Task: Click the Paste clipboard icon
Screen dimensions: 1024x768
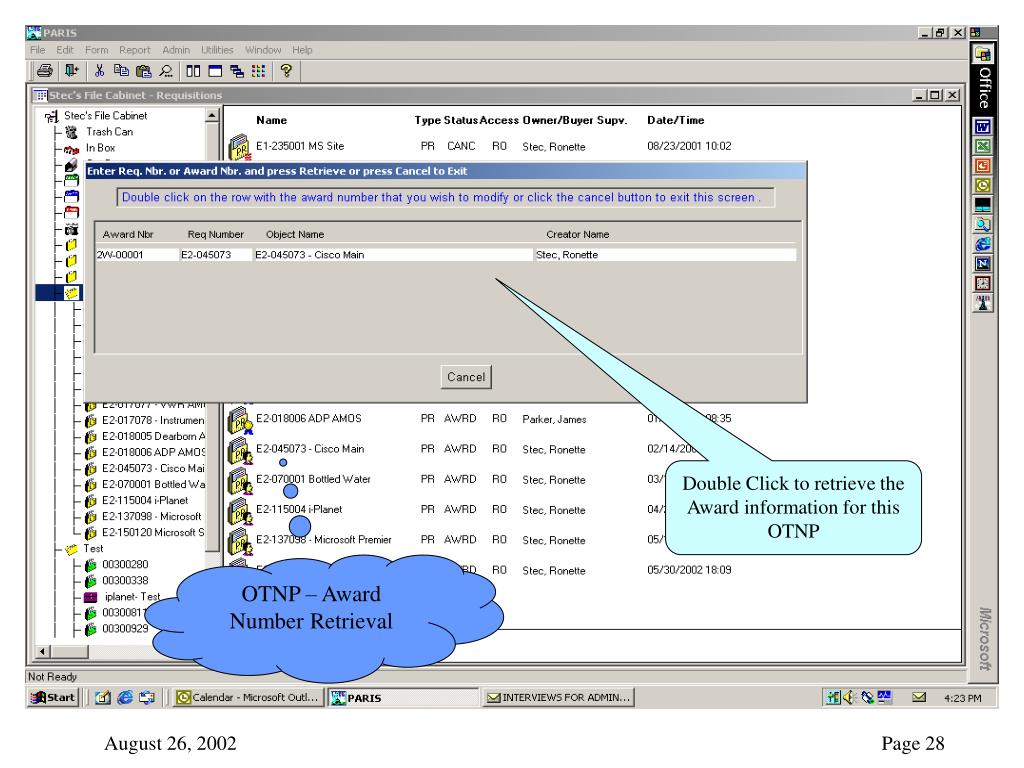Action: click(144, 71)
